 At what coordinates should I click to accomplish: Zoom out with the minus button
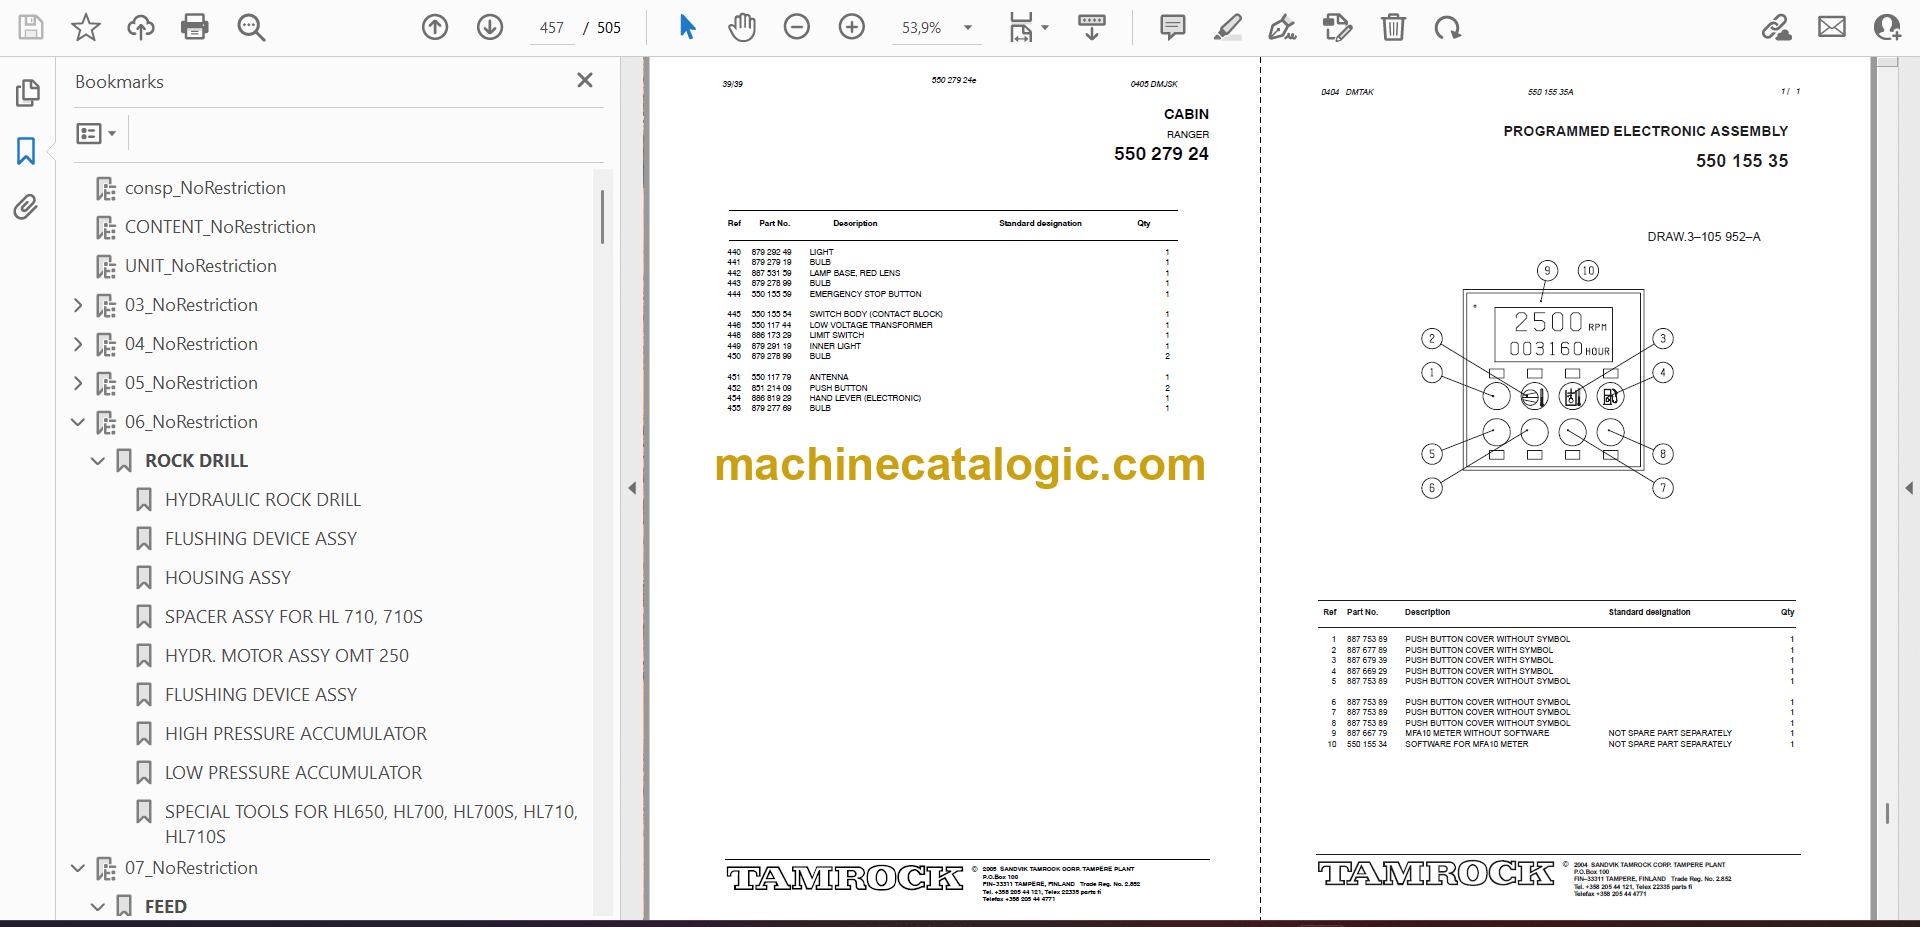point(797,27)
